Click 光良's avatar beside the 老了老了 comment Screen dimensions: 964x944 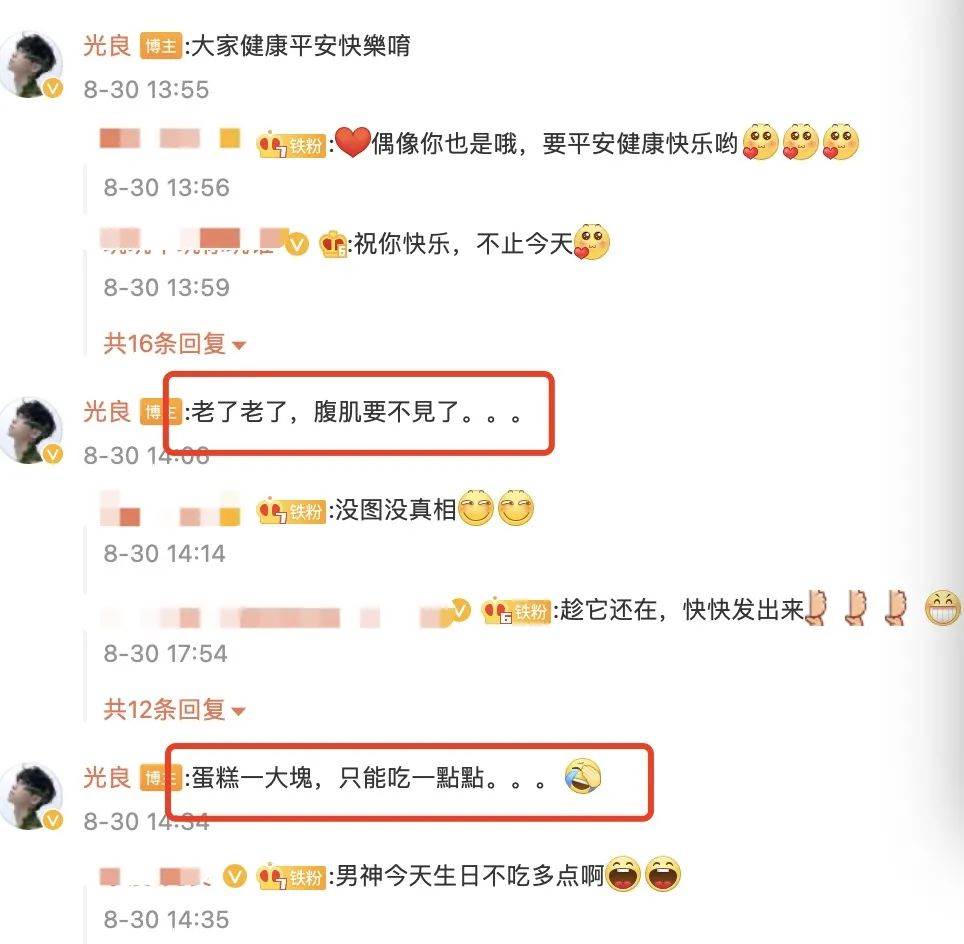[31, 430]
